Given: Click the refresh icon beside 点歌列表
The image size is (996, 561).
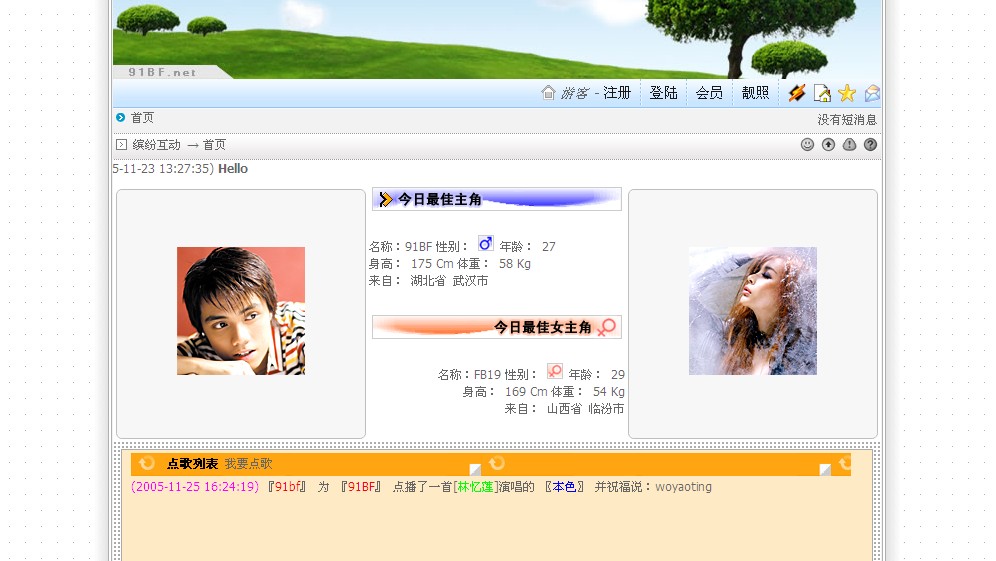Looking at the screenshot, I should 147,463.
